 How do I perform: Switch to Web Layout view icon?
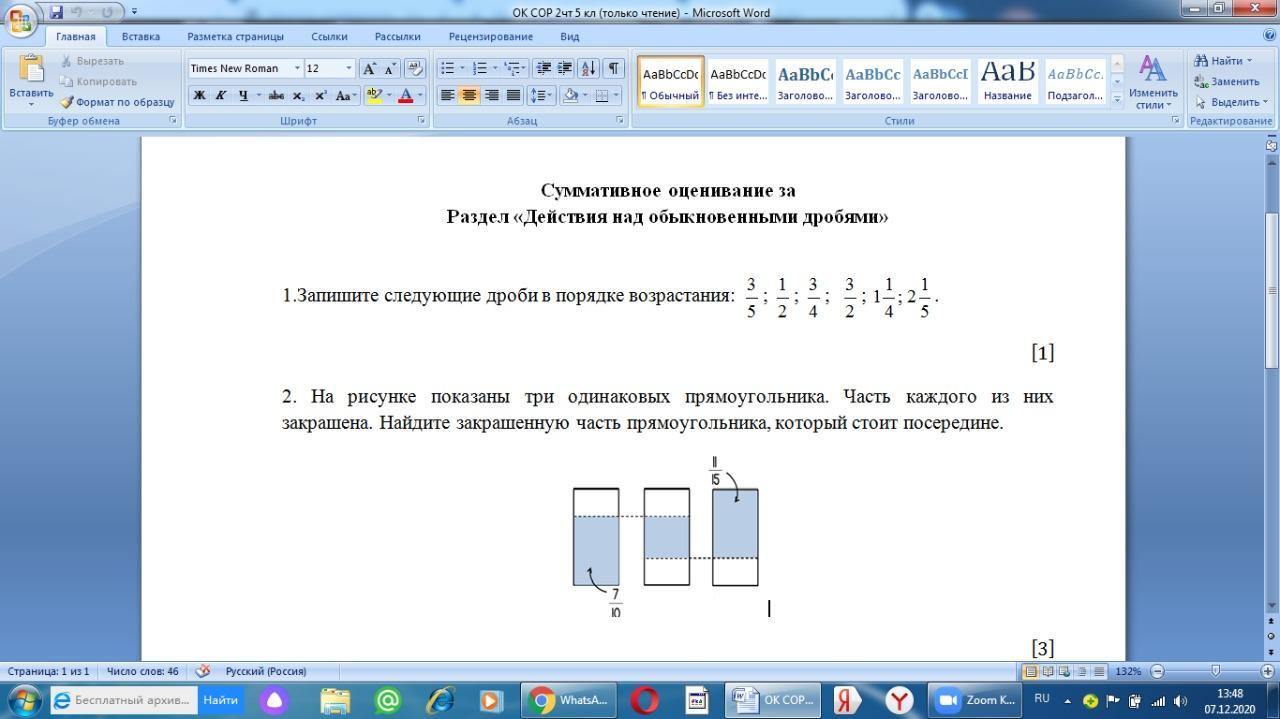point(1065,671)
